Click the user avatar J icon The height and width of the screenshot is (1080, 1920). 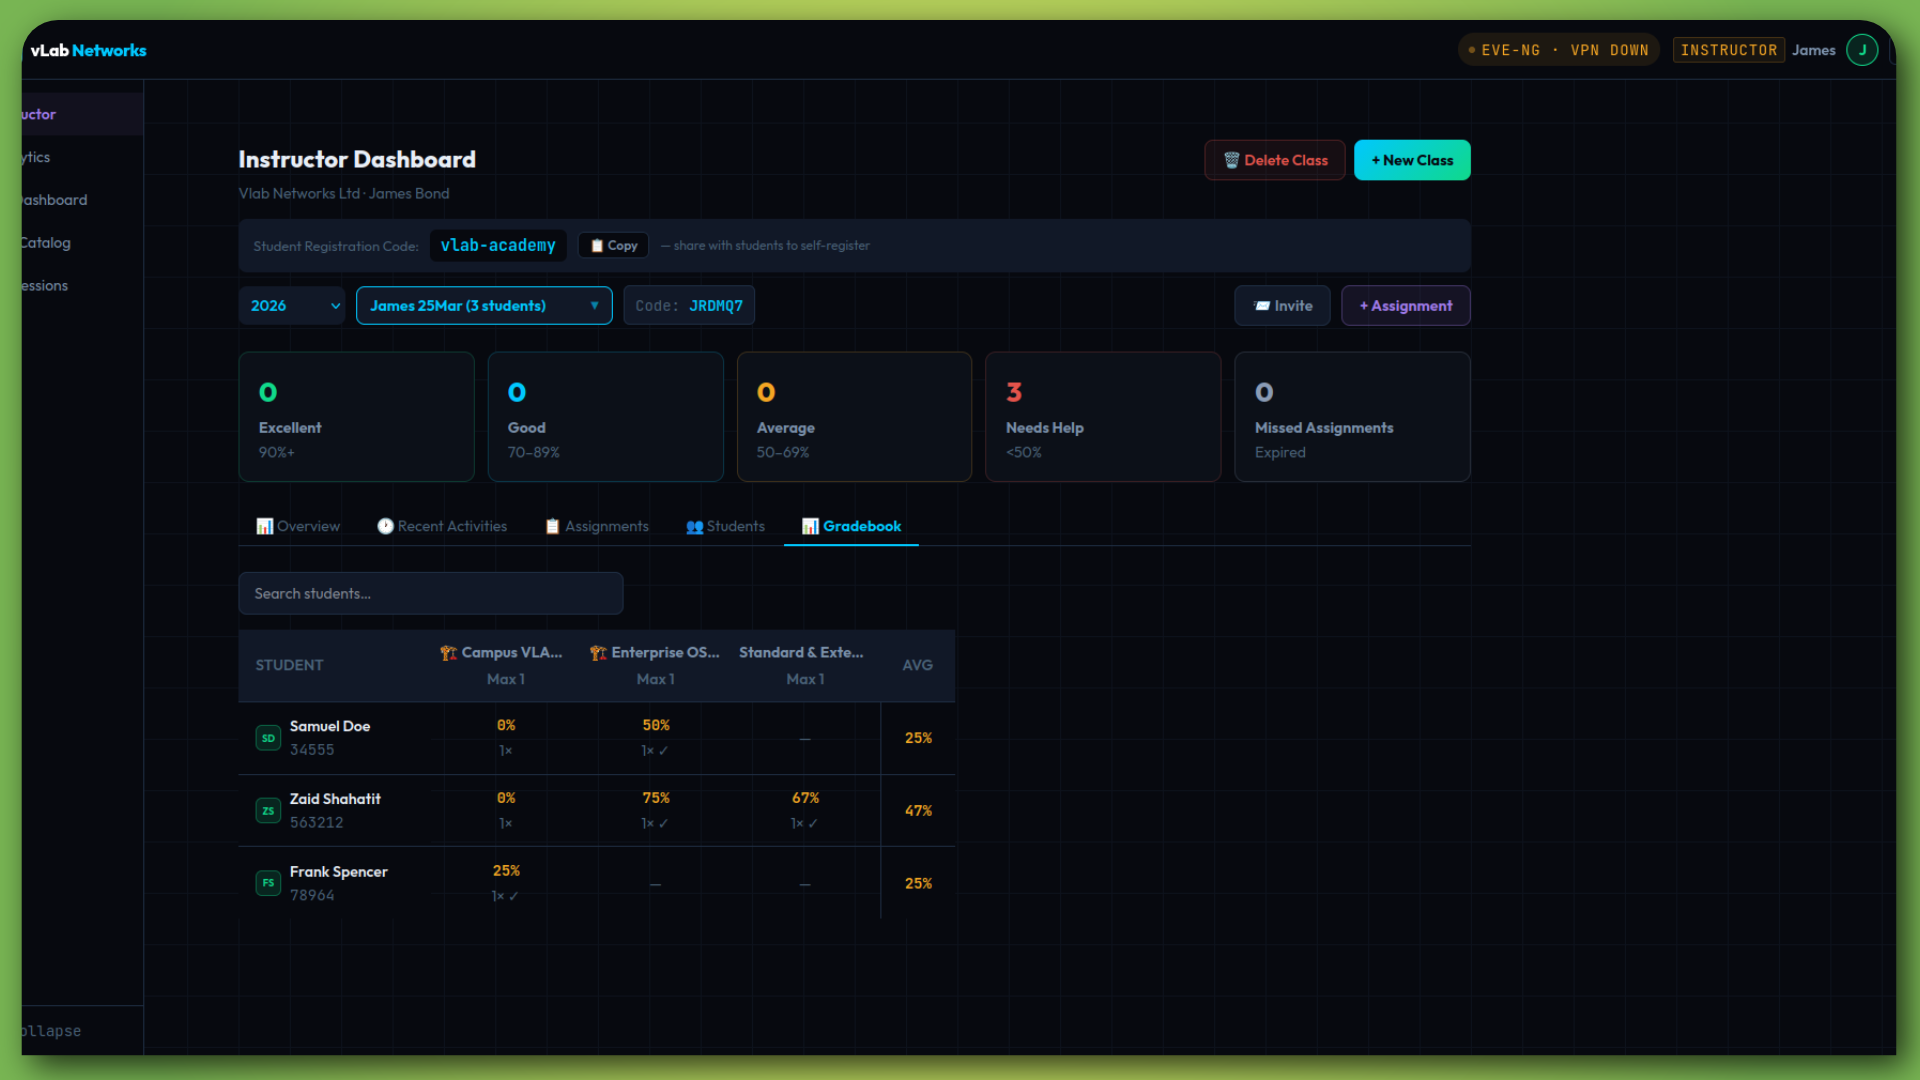[1861, 50]
